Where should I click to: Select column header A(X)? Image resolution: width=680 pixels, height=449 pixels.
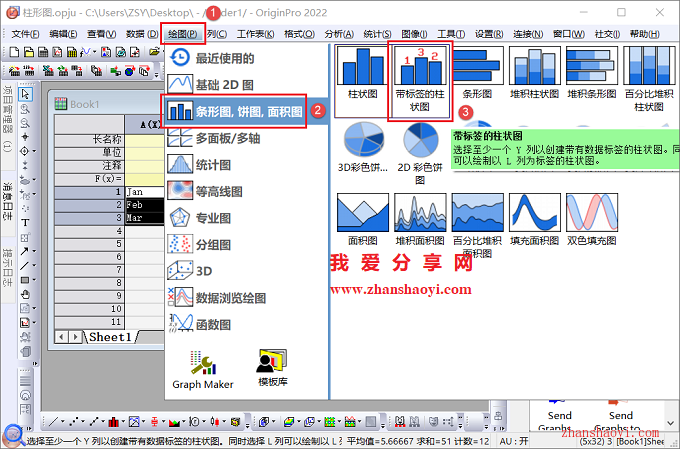(x=145, y=125)
